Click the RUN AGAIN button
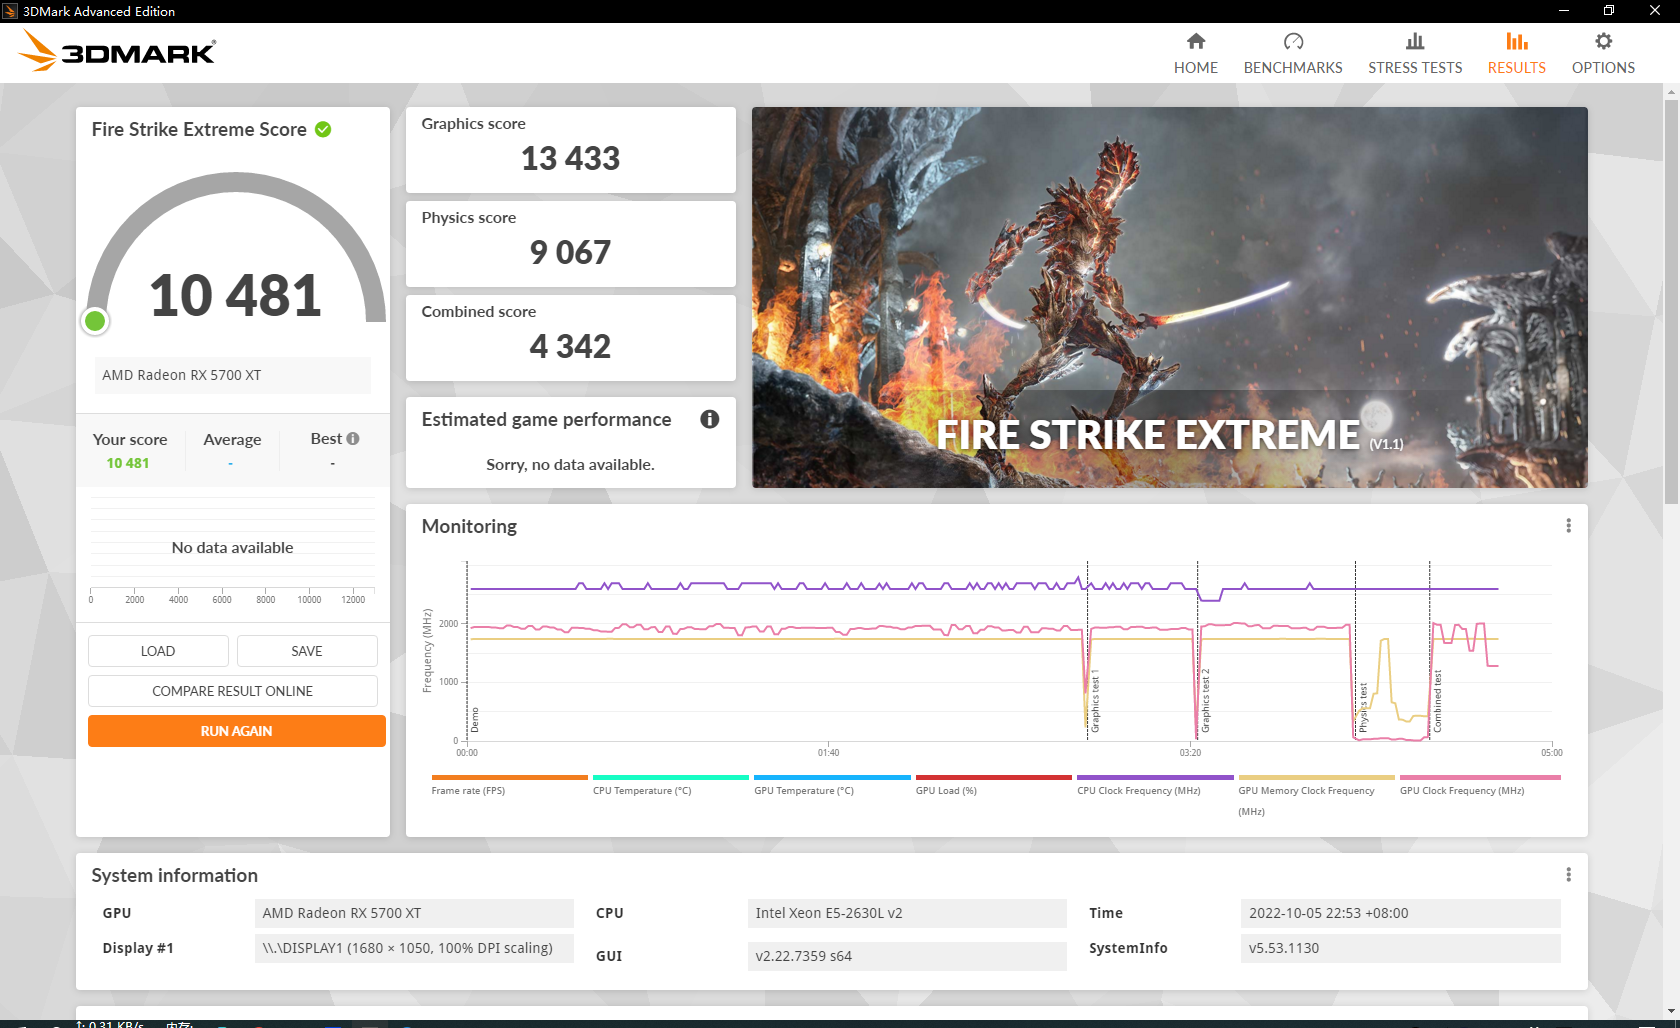Image resolution: width=1680 pixels, height=1028 pixels. point(237,731)
